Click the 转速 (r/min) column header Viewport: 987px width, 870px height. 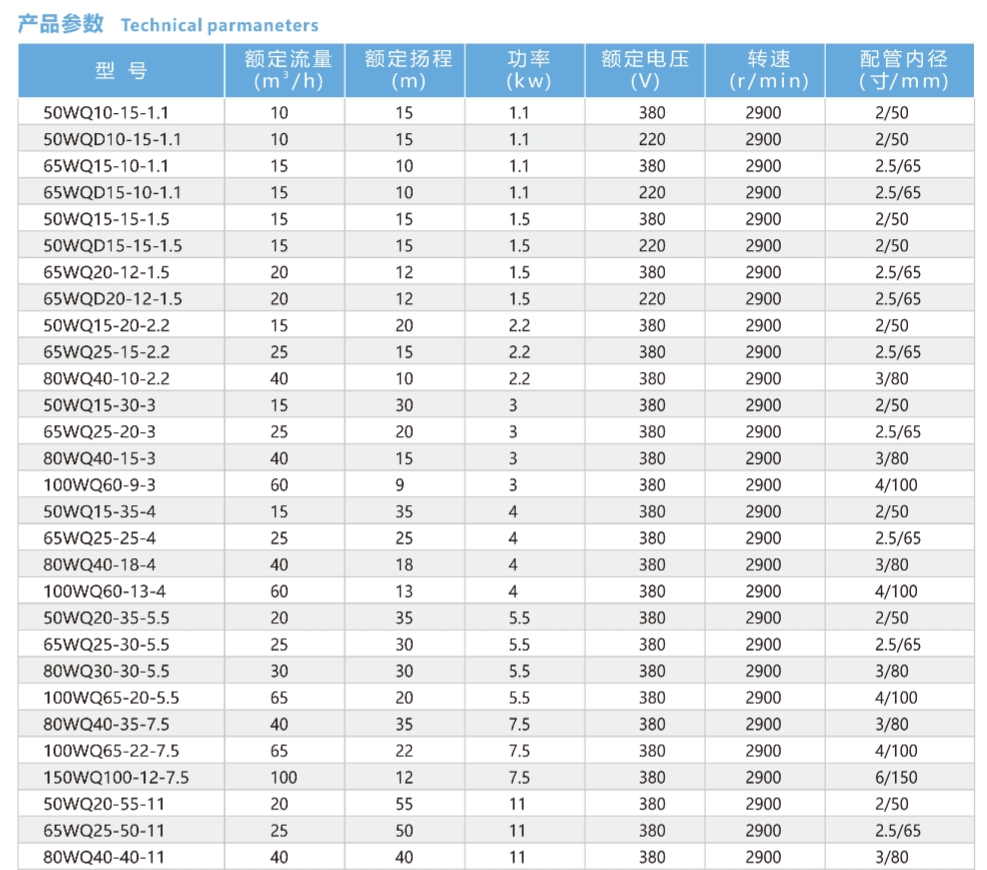pyautogui.click(x=767, y=70)
